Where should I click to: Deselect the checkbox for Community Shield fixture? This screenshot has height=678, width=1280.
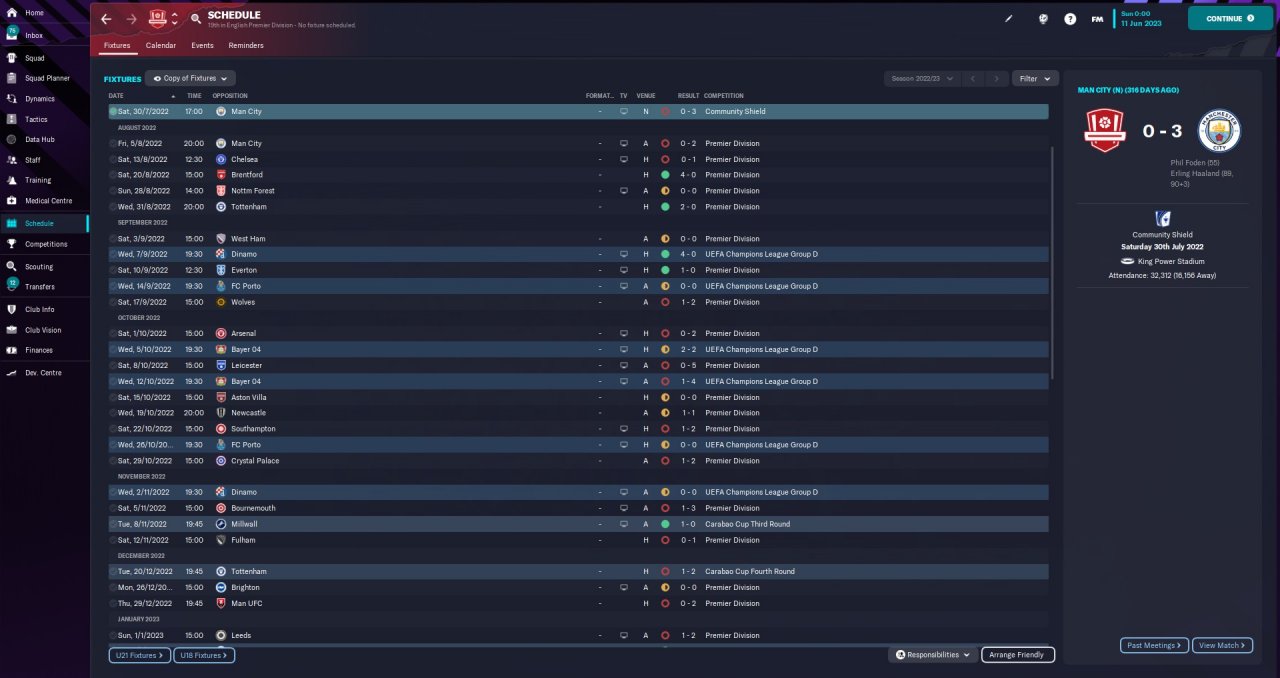tap(113, 112)
